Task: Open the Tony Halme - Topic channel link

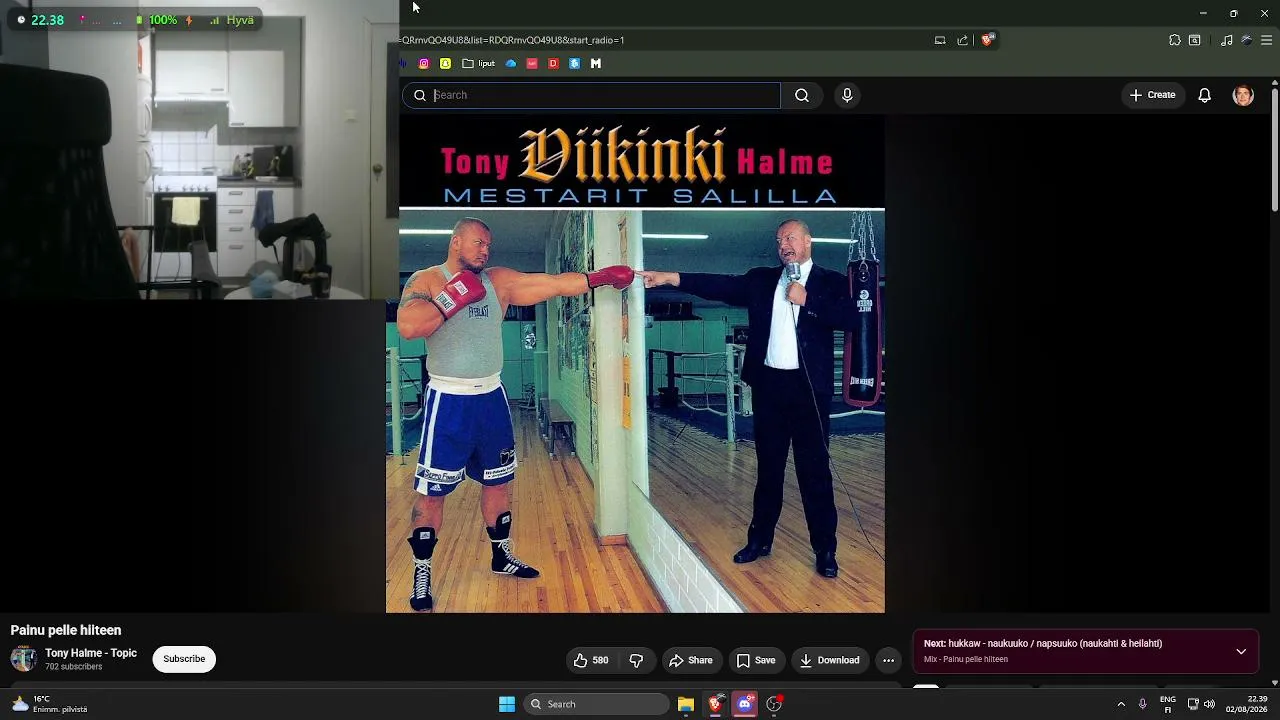Action: [91, 653]
